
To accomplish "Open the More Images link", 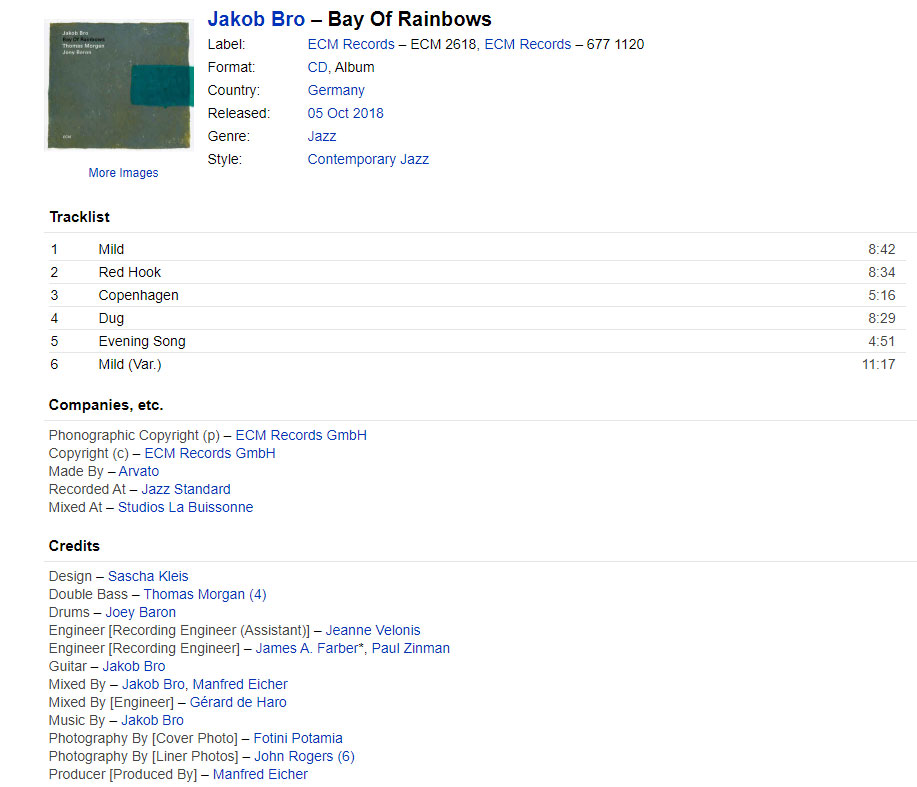I will tap(123, 173).
